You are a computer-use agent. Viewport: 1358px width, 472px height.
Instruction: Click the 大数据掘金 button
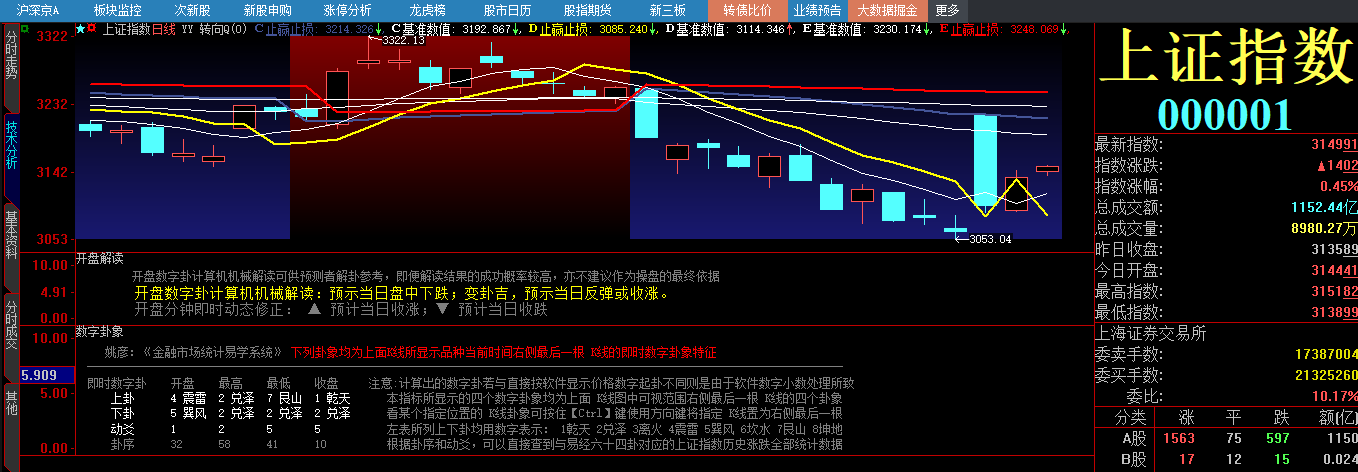[x=888, y=10]
